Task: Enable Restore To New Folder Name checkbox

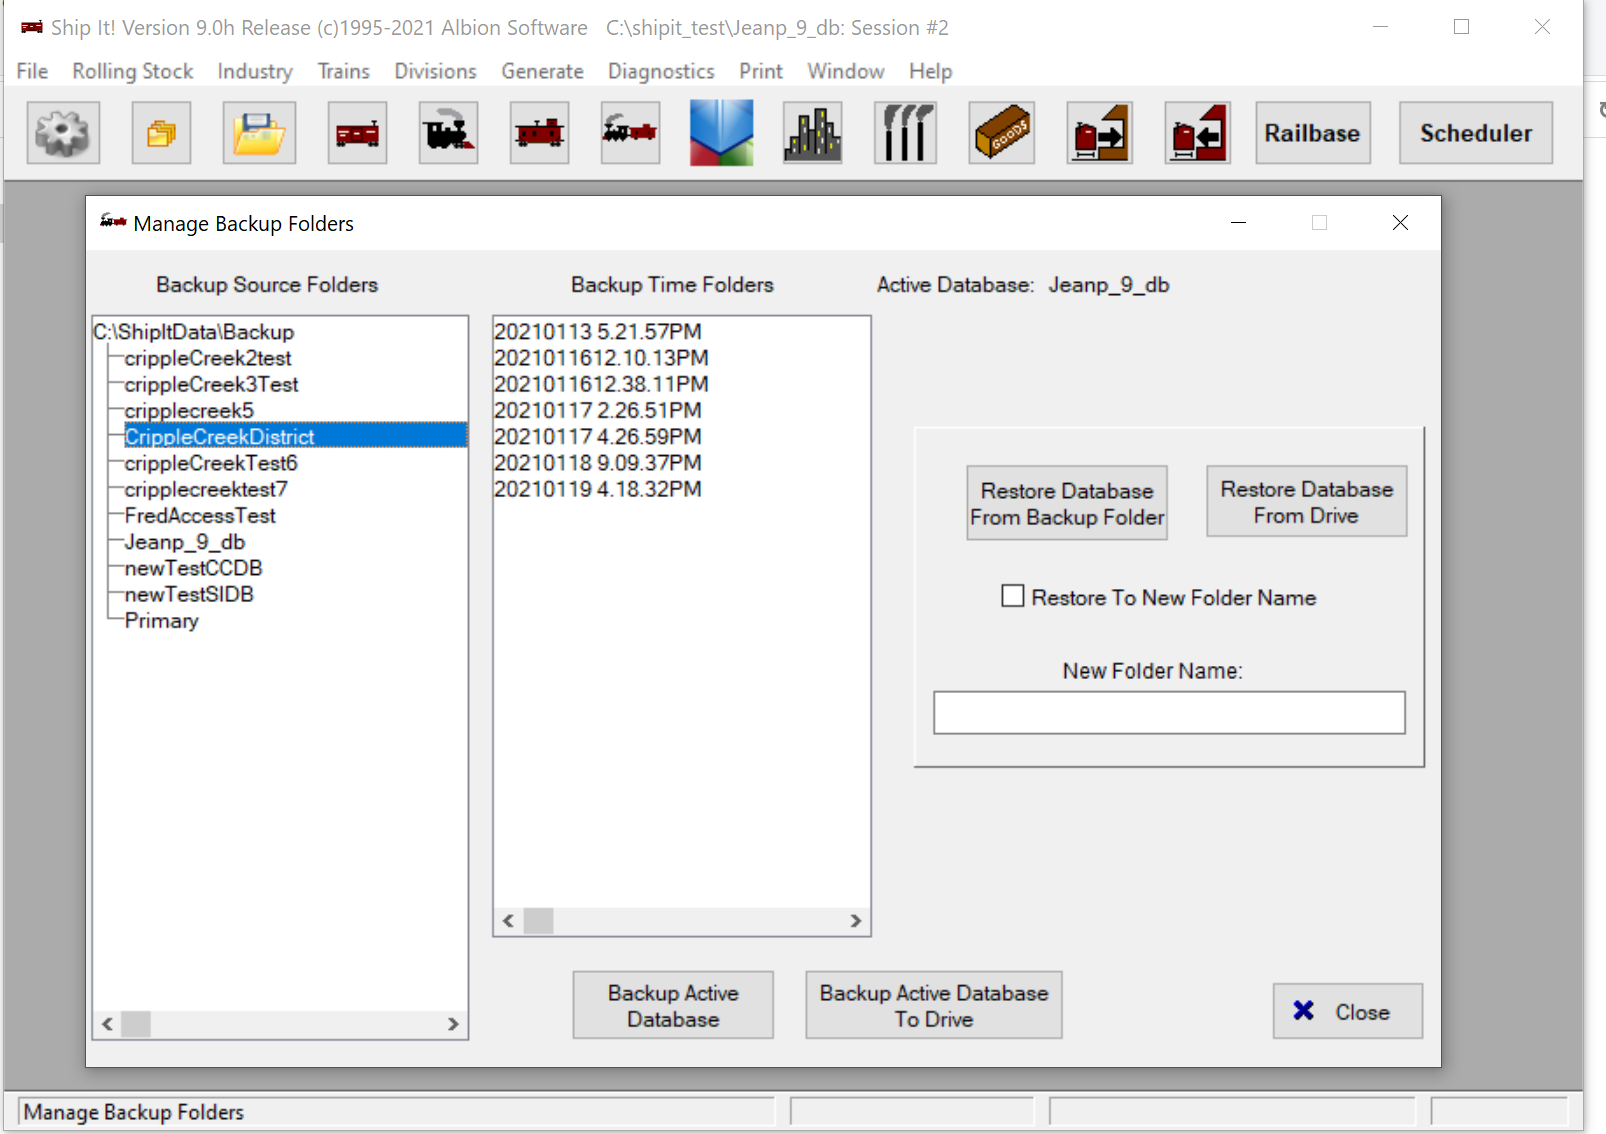Action: coord(1013,596)
